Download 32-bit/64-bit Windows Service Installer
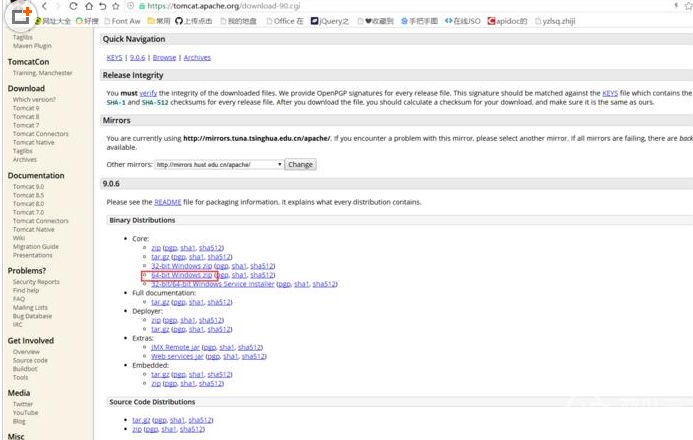Image resolution: width=693 pixels, height=440 pixels. (213, 284)
